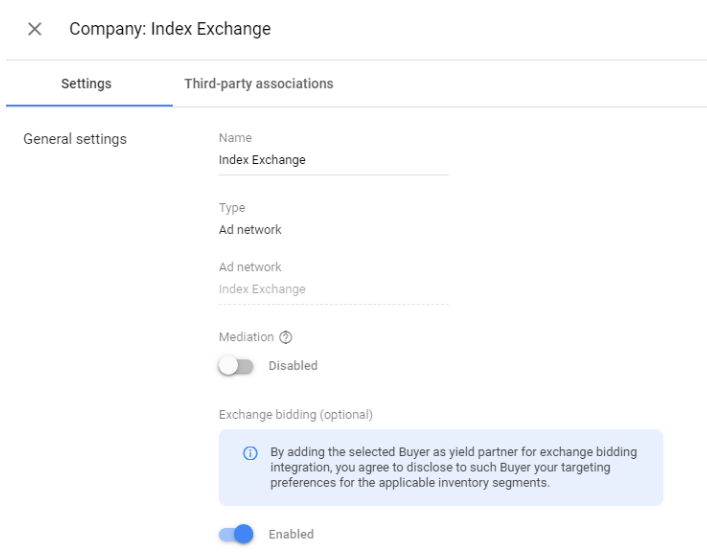Enable the Mediation toggle switch

pyautogui.click(x=236, y=366)
